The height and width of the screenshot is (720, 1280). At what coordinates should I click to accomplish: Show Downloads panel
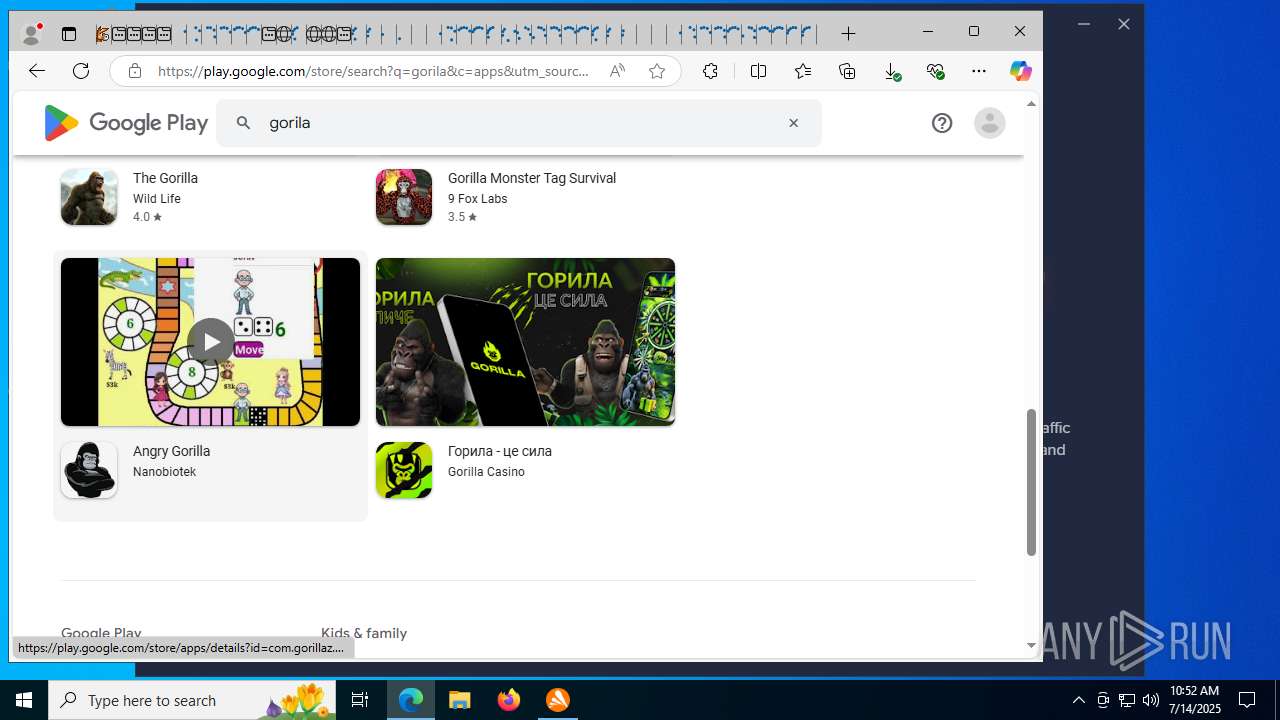(891, 71)
